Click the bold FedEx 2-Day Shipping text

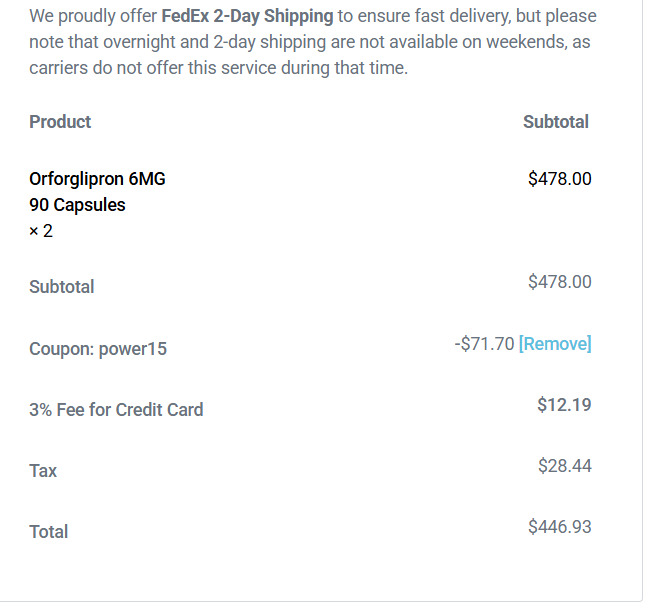[x=247, y=17]
